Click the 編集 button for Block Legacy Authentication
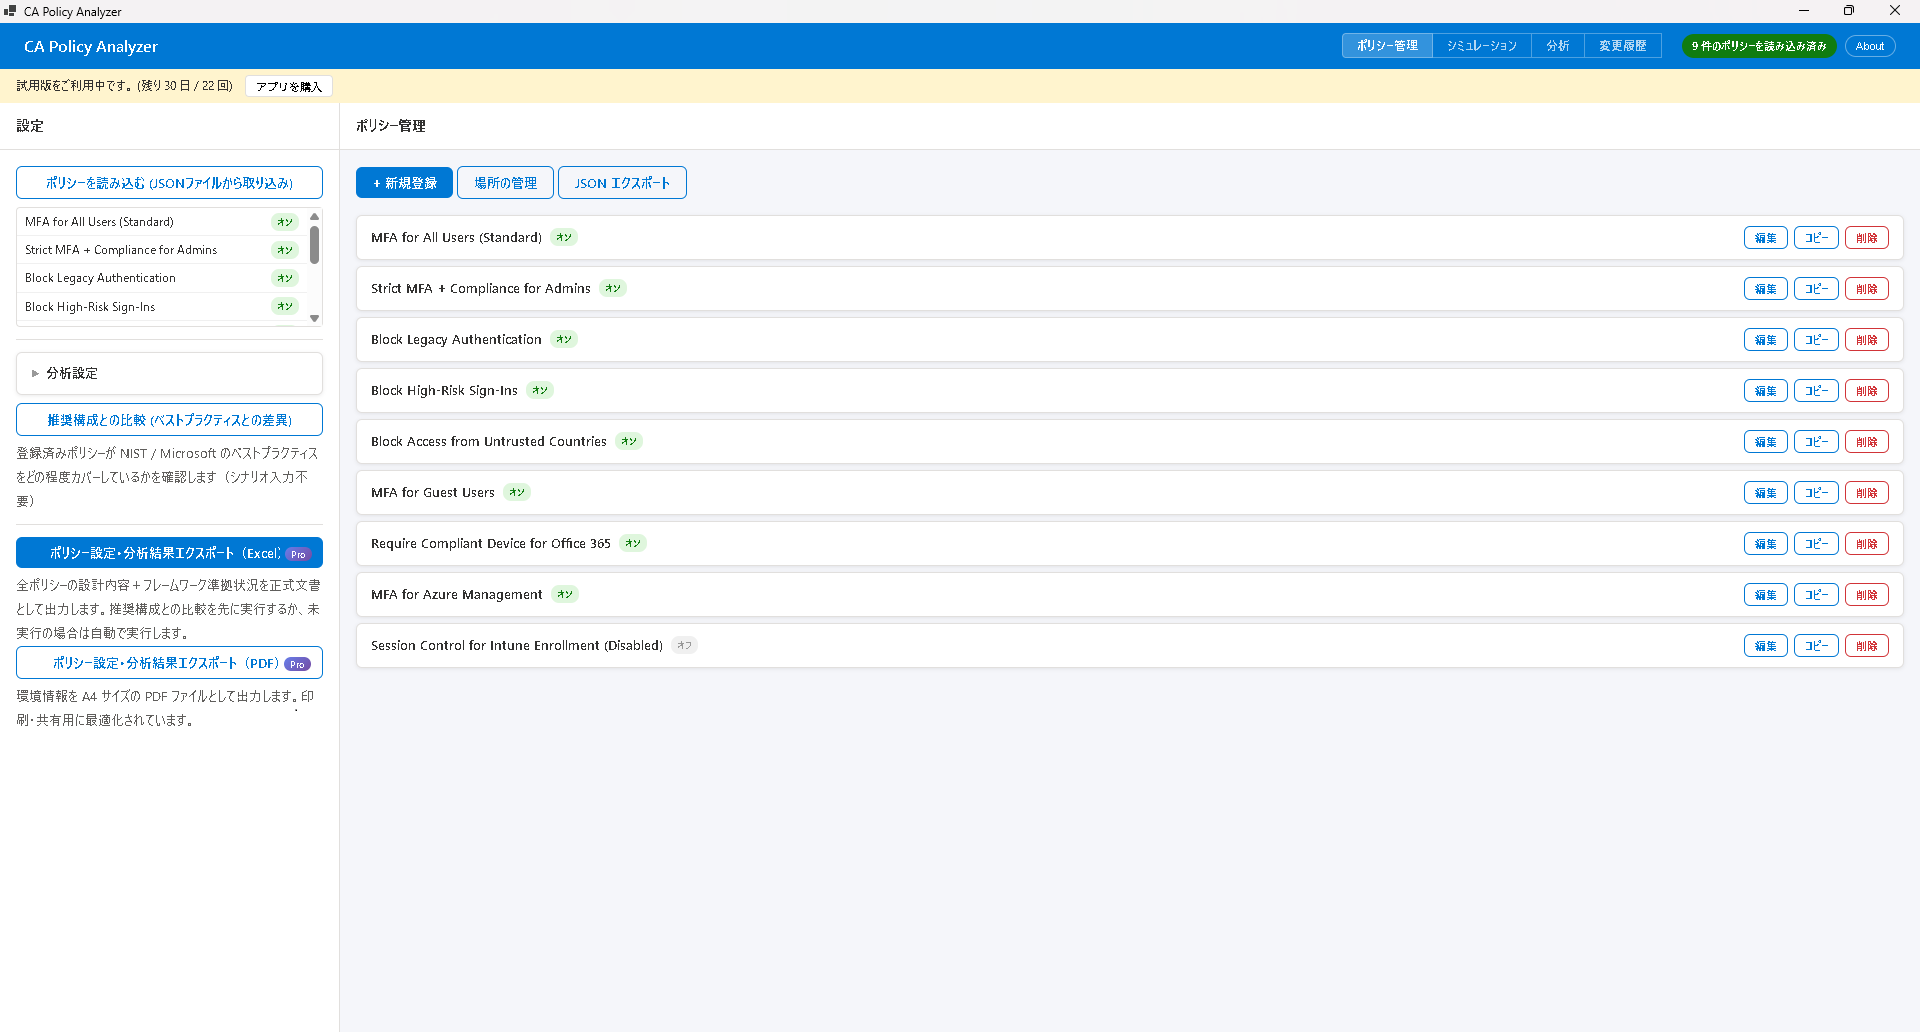This screenshot has height=1032, width=1920. pos(1765,340)
